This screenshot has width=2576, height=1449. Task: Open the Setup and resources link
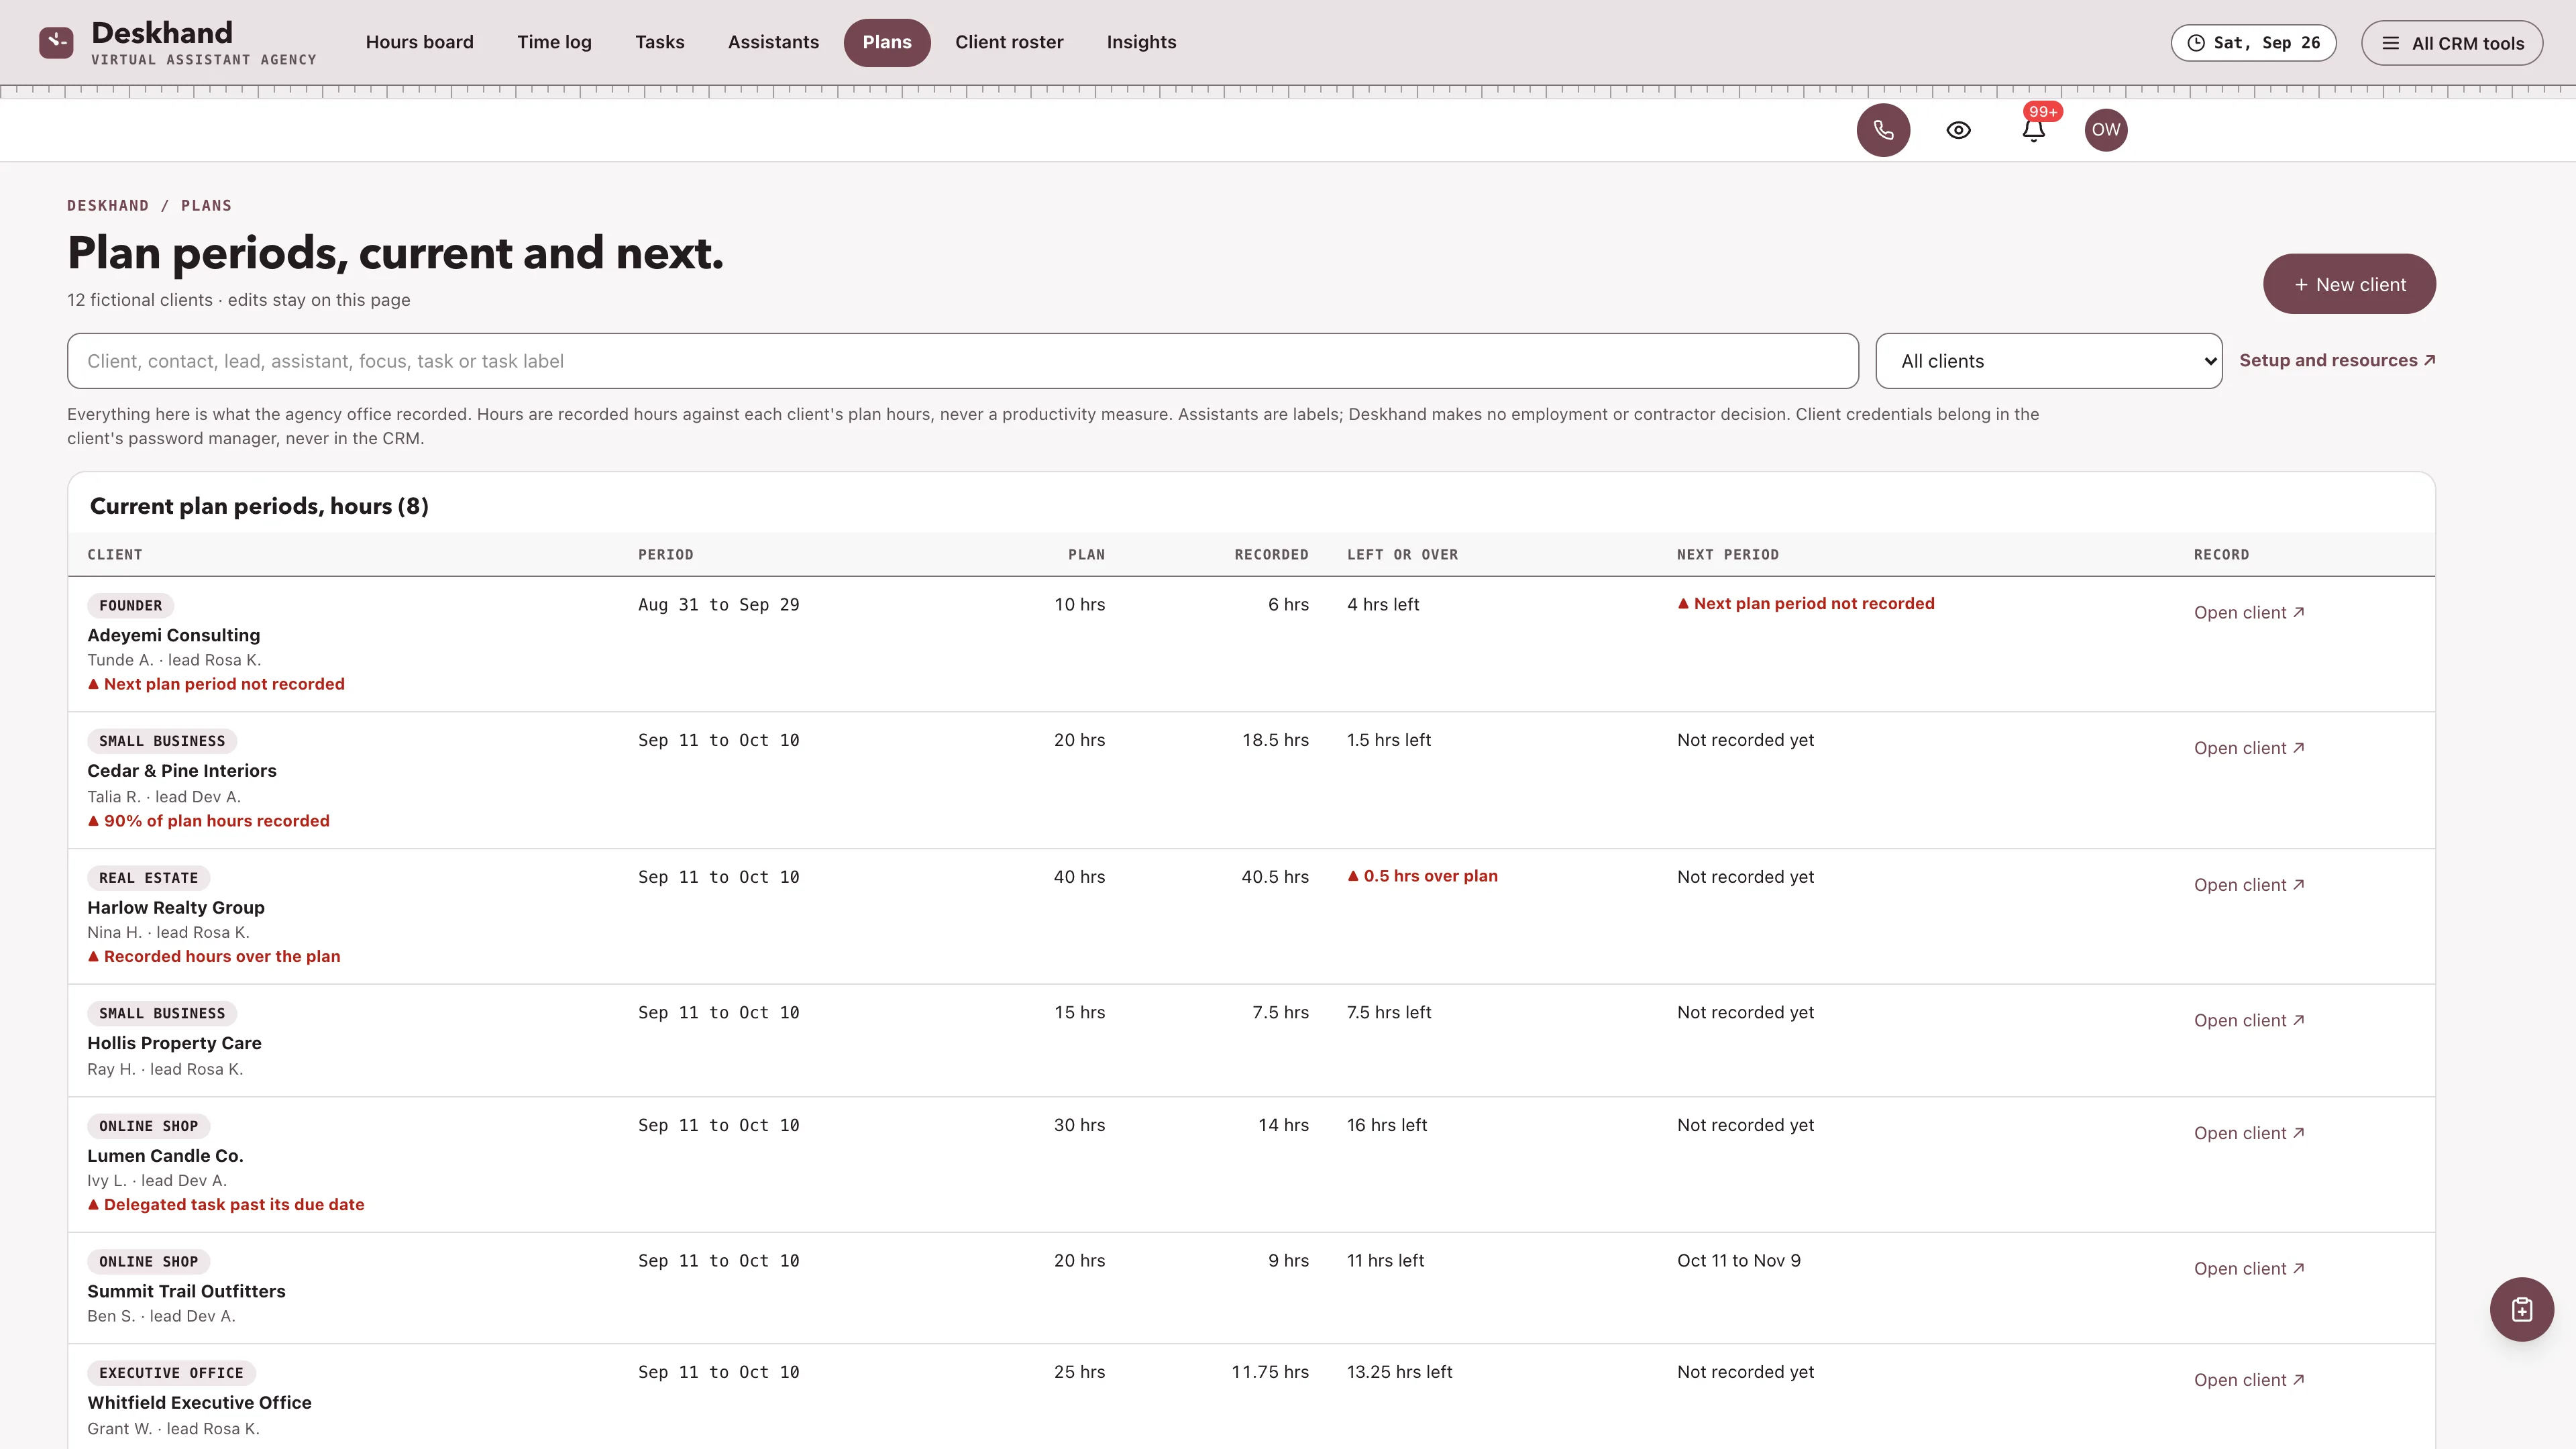click(x=2337, y=360)
